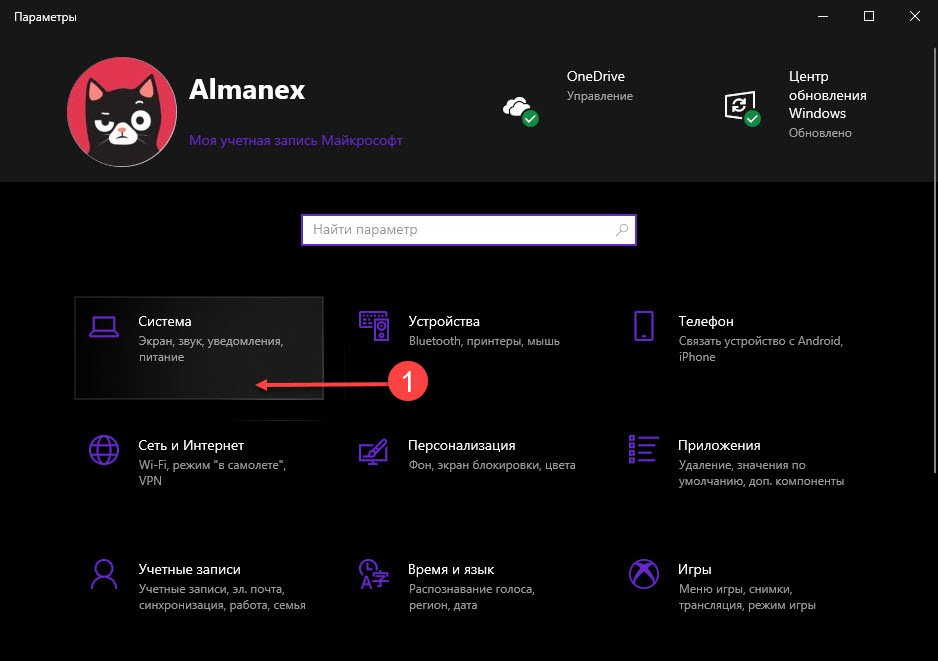Open the Приложения settings title
This screenshot has width=938, height=661.
pyautogui.click(x=719, y=446)
